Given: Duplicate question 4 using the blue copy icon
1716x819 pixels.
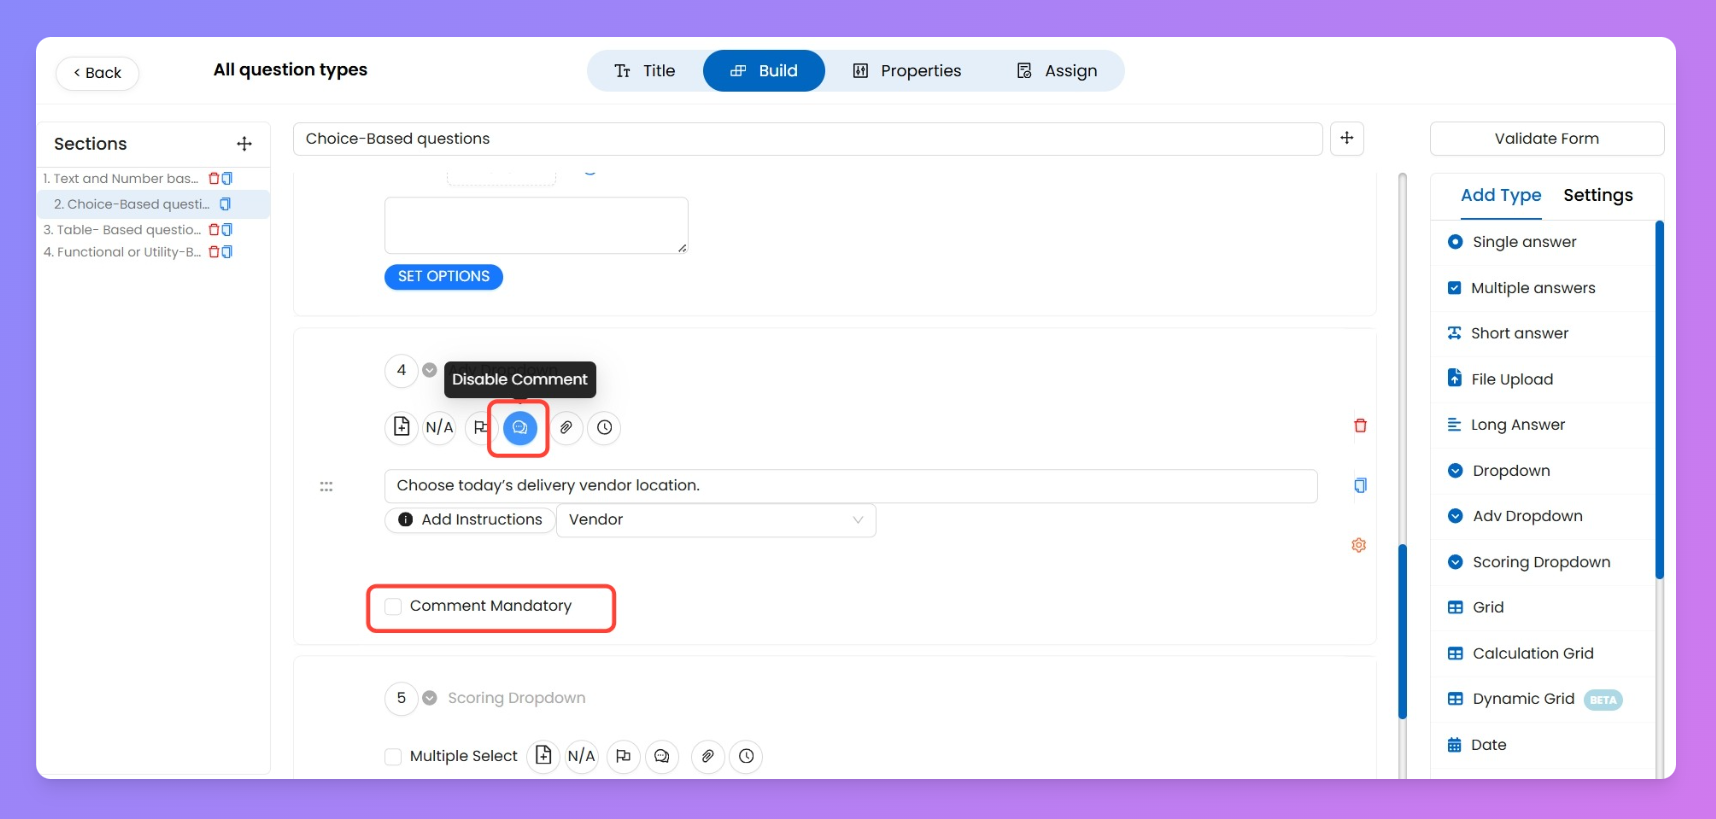Looking at the screenshot, I should click(x=1360, y=486).
